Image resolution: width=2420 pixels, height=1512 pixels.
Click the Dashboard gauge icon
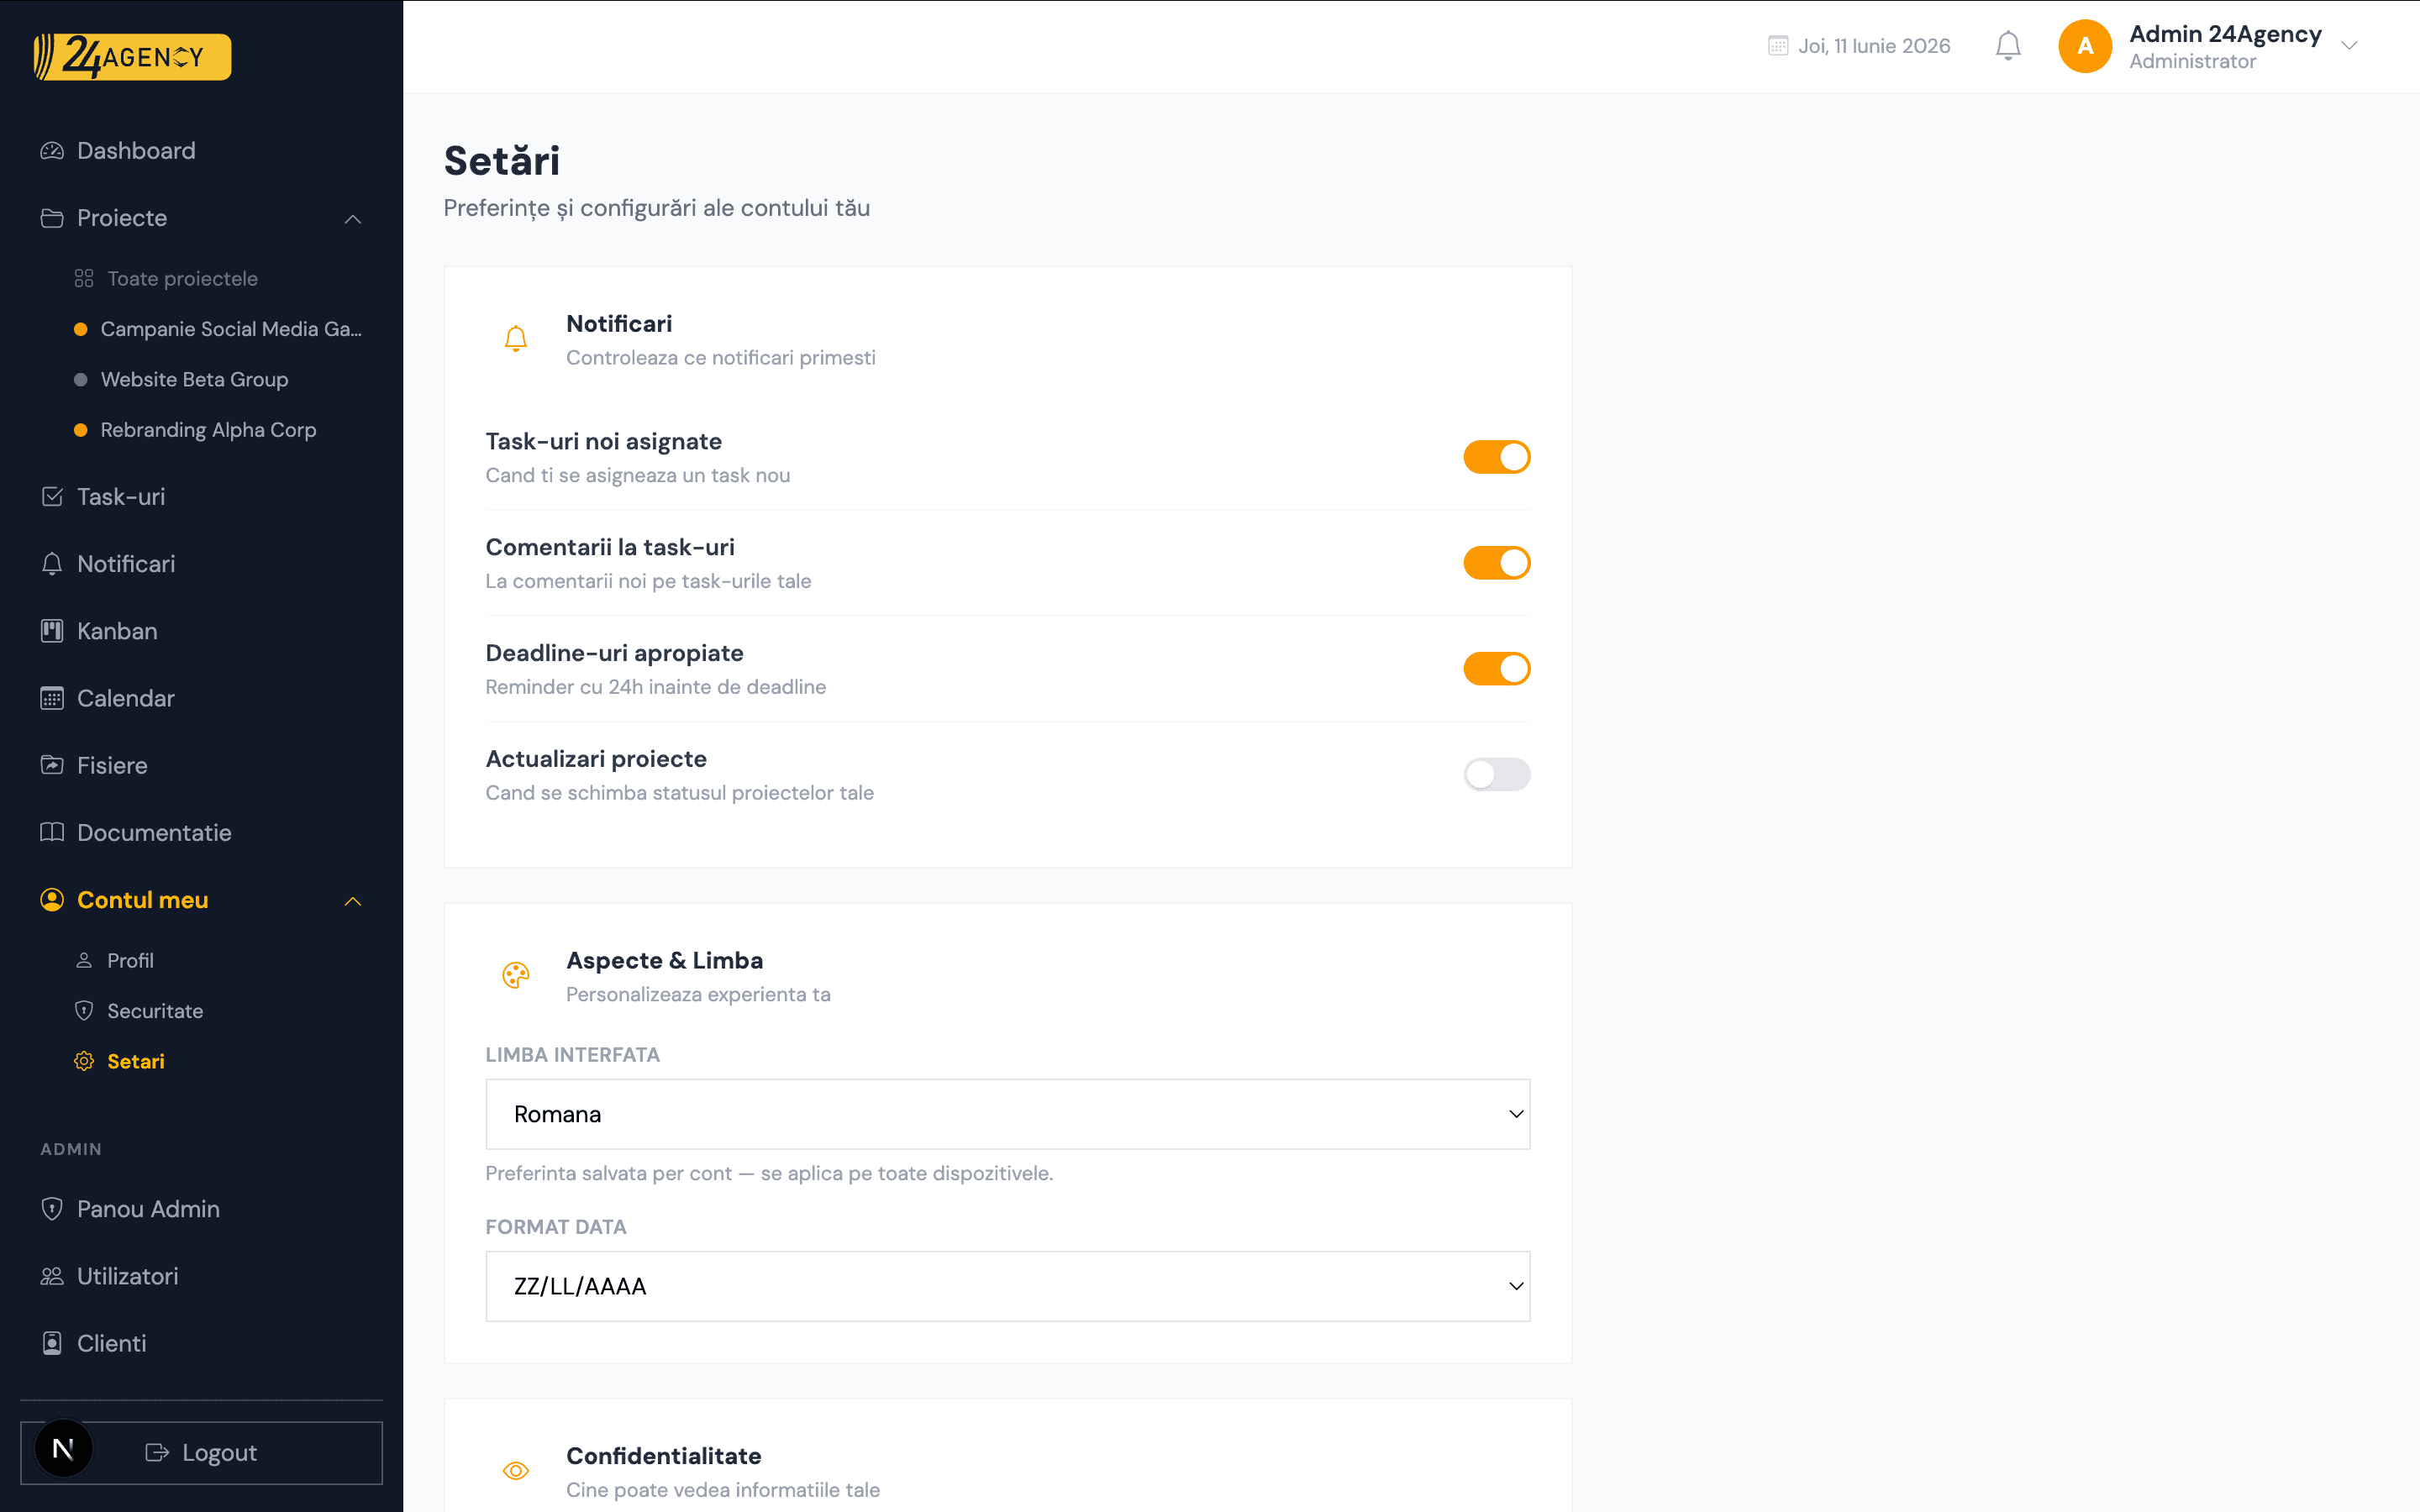(x=52, y=151)
